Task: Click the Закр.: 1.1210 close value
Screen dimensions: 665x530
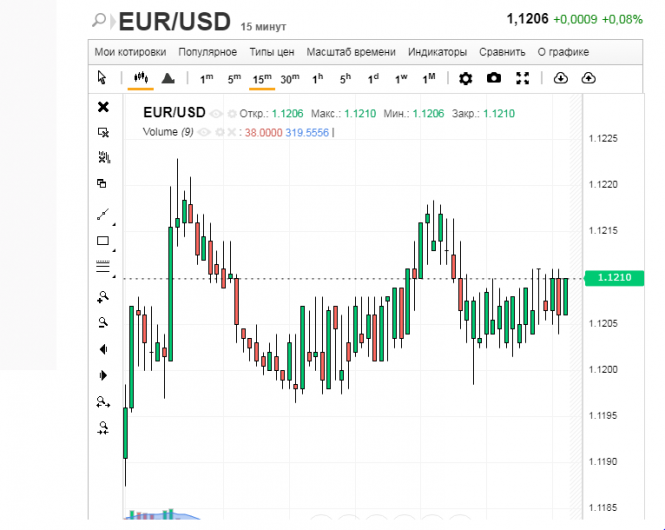Action: pos(483,114)
